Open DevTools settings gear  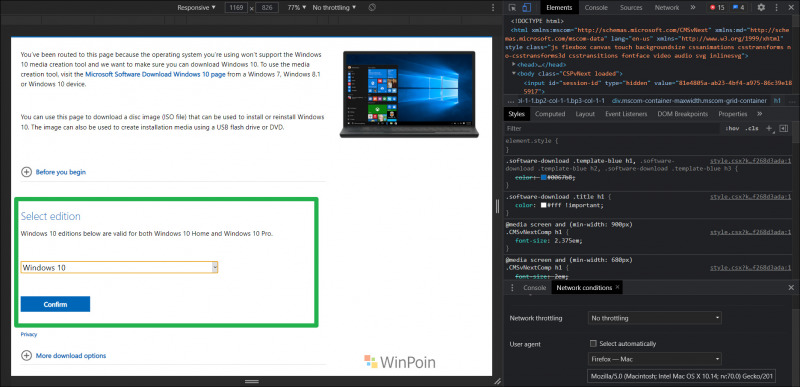[761, 8]
